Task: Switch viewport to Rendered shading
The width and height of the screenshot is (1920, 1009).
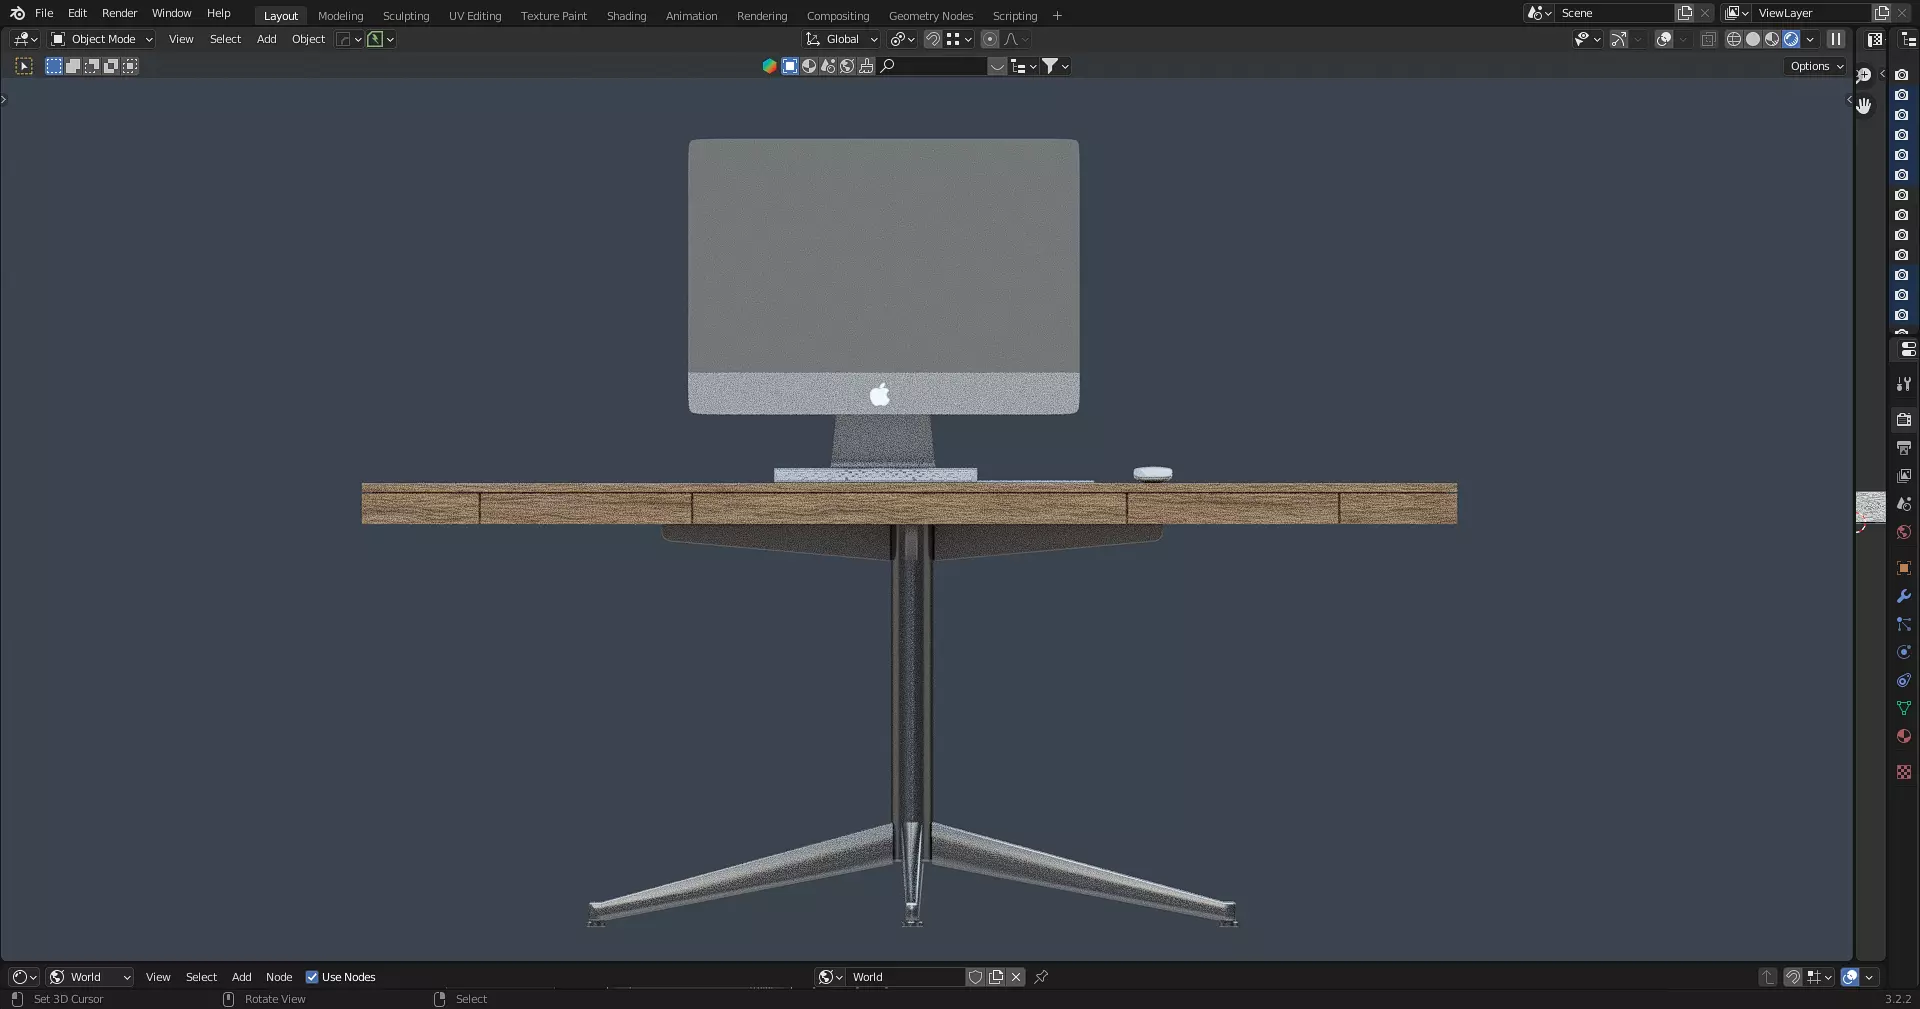Action: [x=1791, y=39]
